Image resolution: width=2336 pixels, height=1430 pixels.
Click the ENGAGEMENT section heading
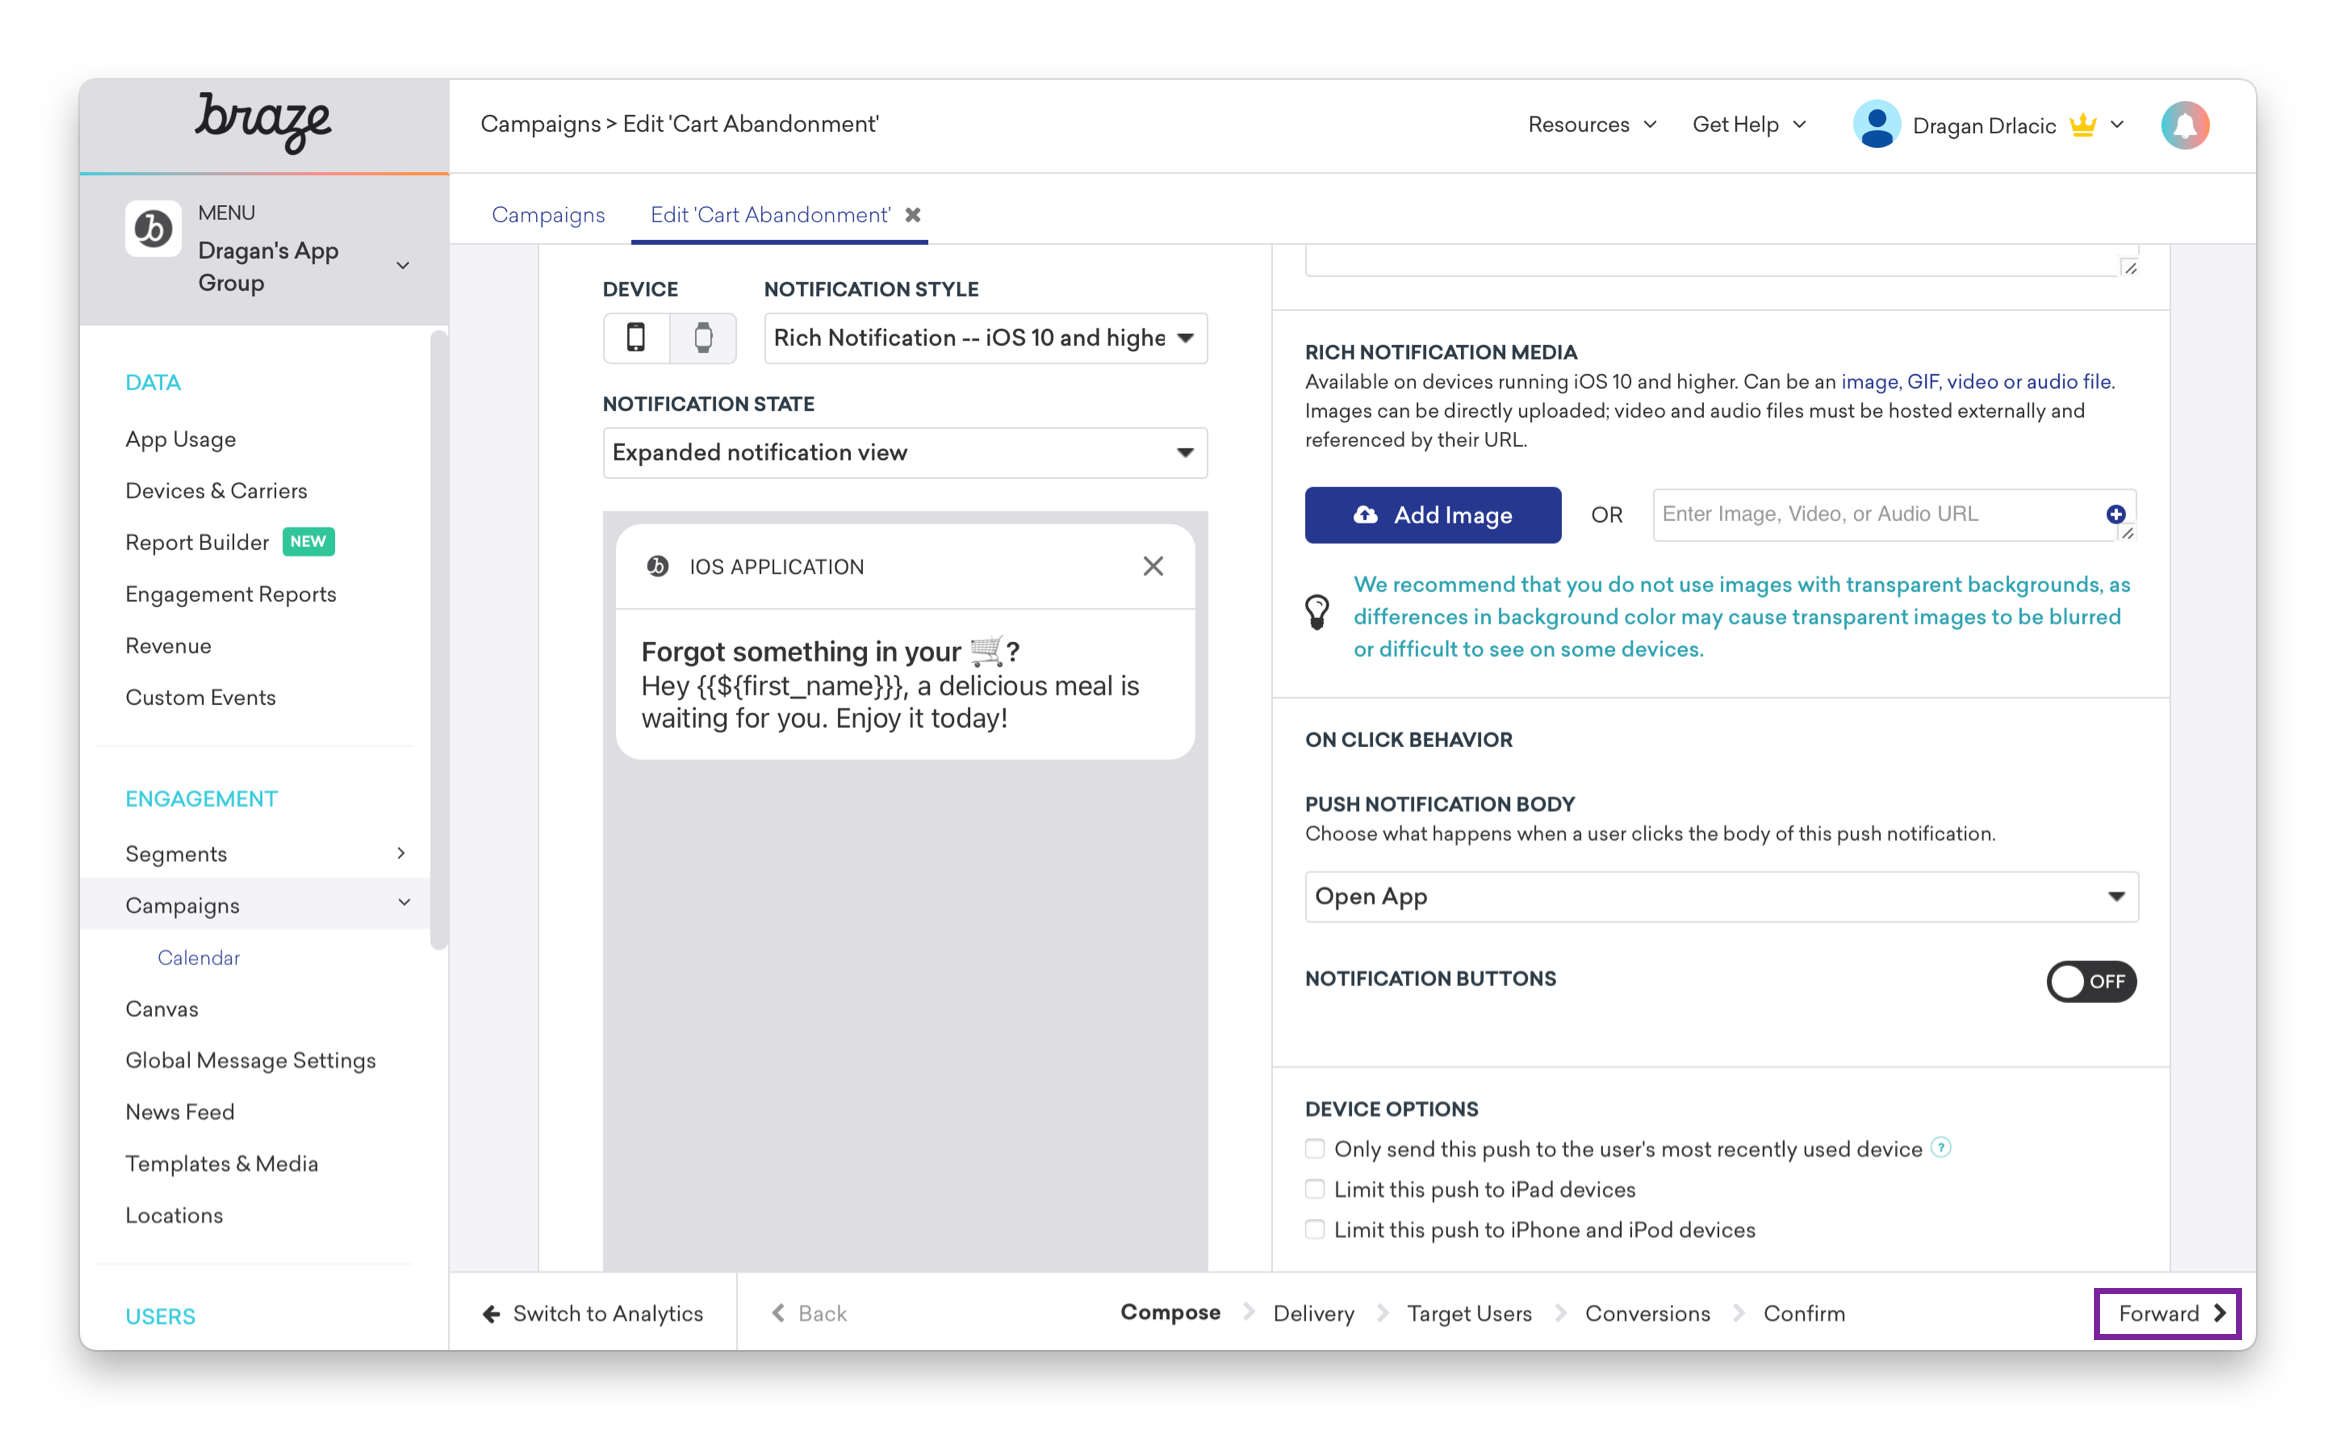point(201,798)
